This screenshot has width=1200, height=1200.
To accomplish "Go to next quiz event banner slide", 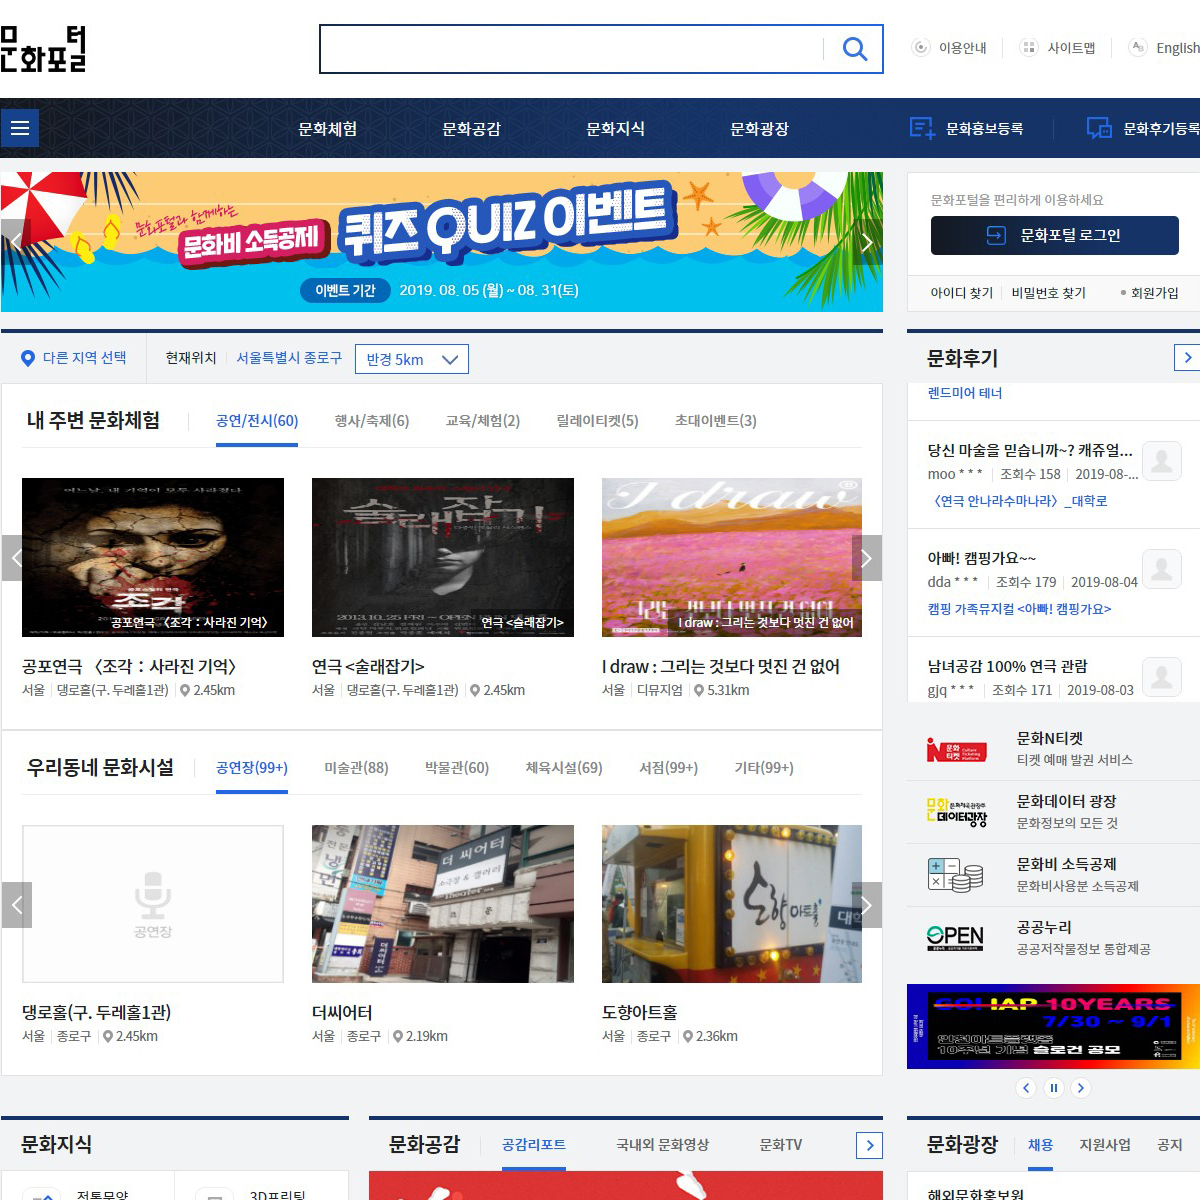I will (x=866, y=243).
